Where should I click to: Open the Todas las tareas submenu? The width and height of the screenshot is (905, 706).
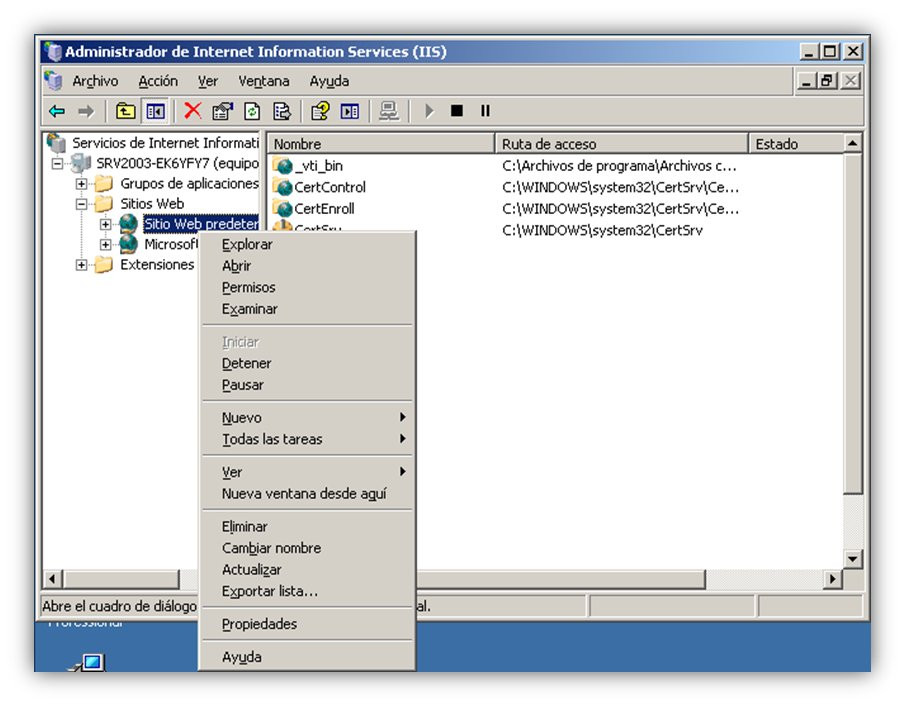(307, 439)
